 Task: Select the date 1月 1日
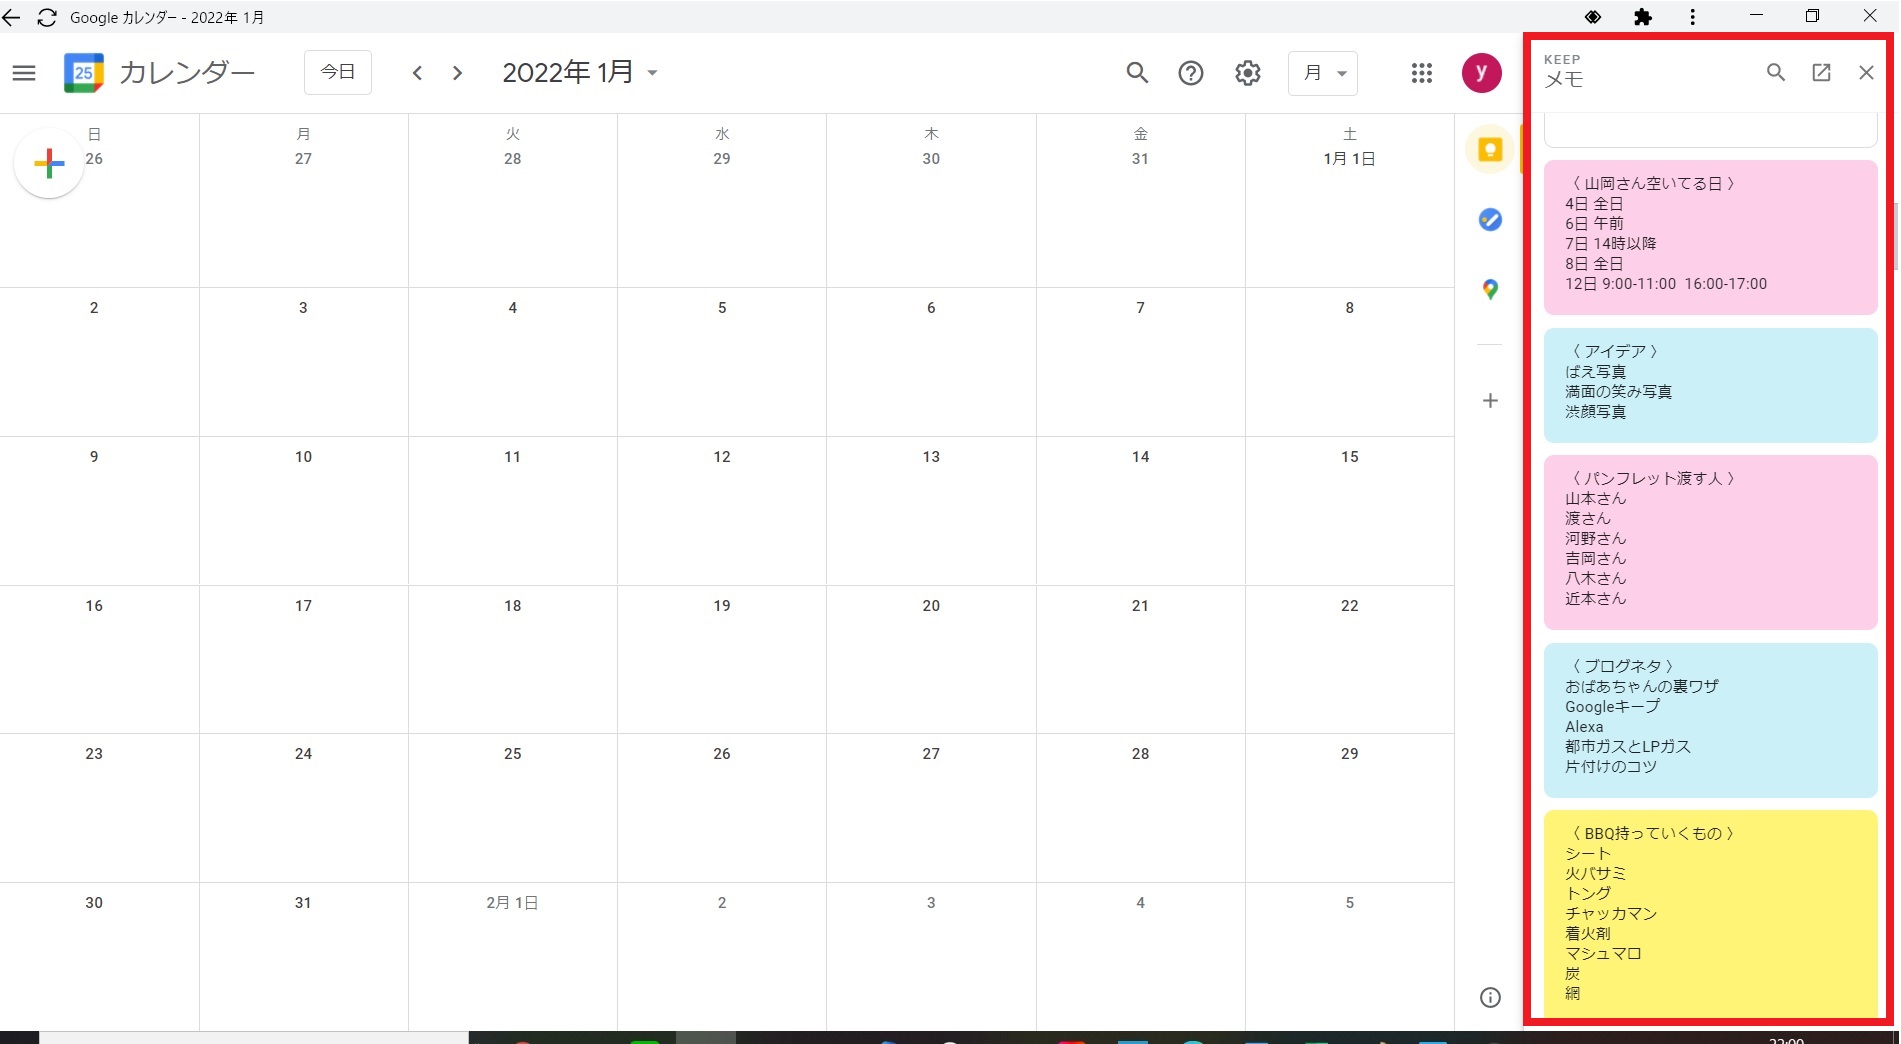coord(1349,159)
